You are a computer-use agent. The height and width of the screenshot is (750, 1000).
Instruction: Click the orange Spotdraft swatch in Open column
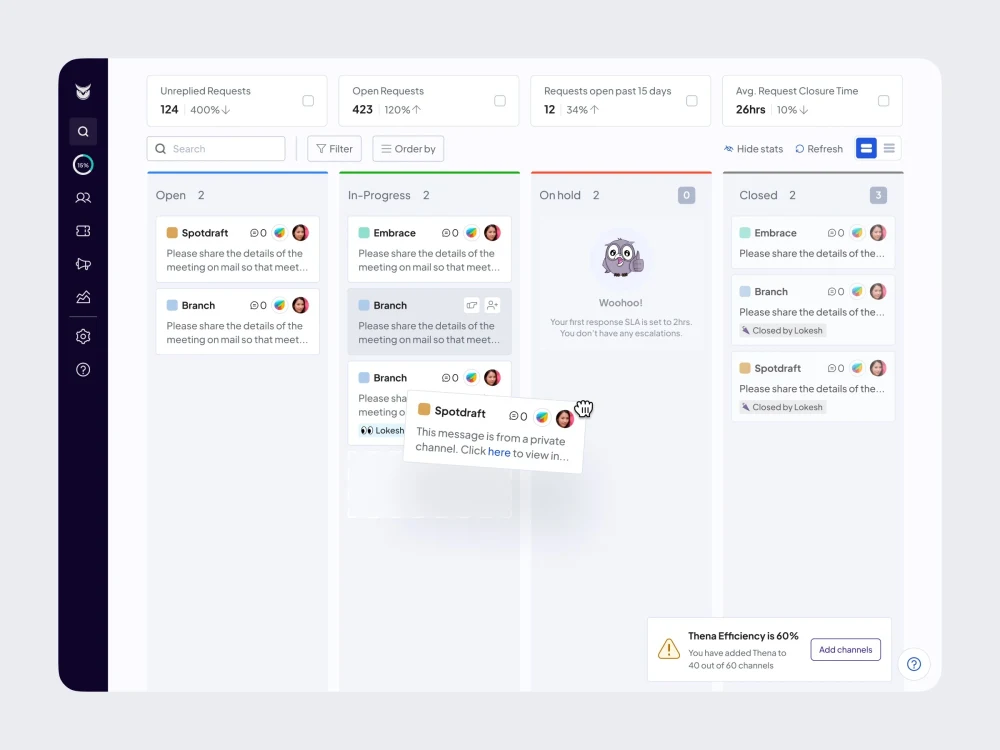point(172,233)
